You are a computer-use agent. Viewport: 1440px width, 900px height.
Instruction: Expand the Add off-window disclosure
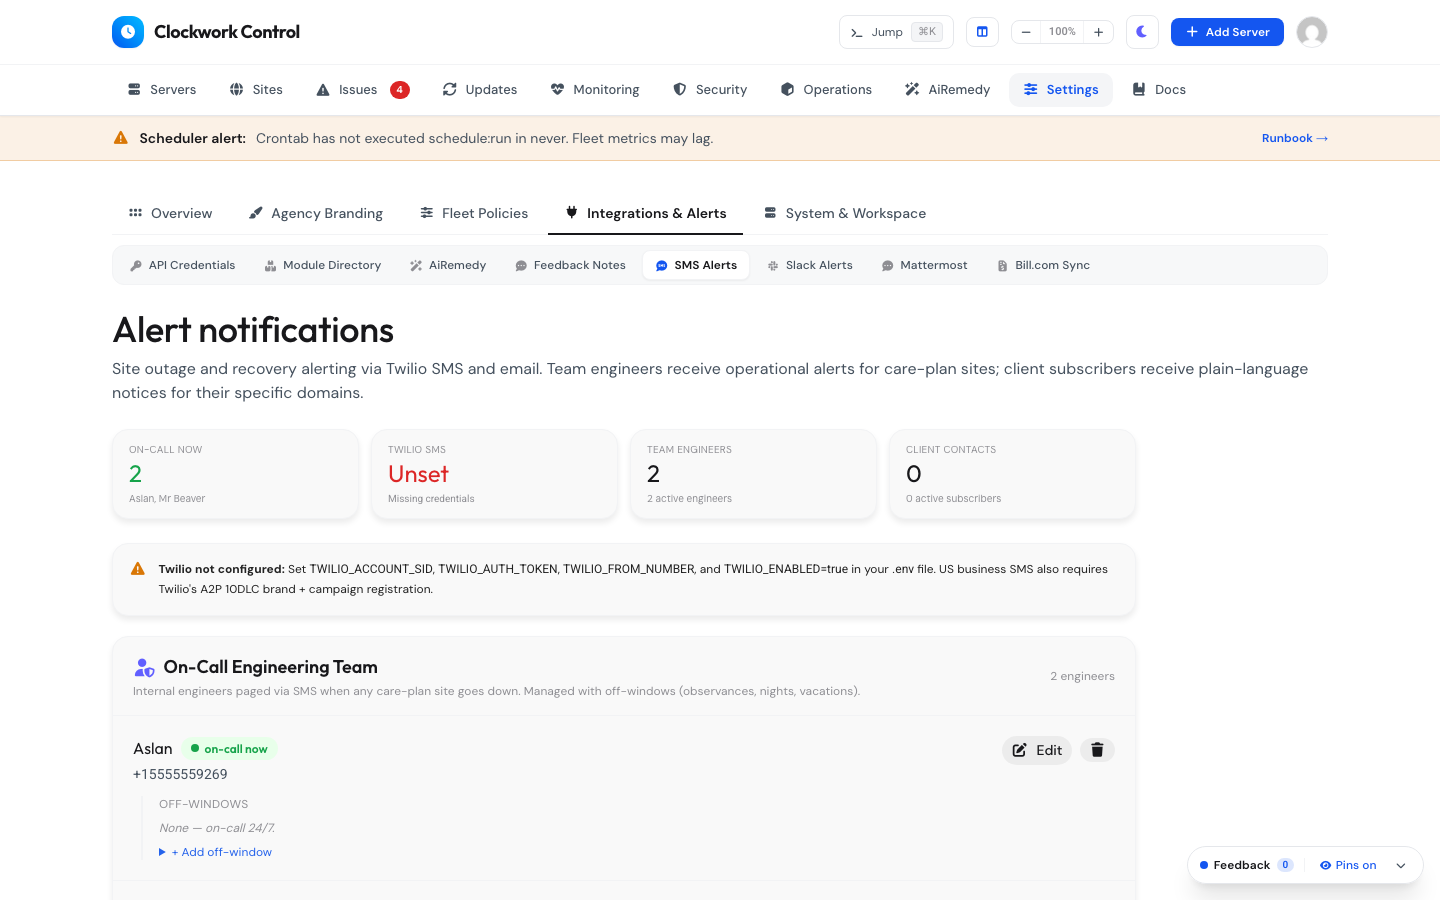[216, 852]
